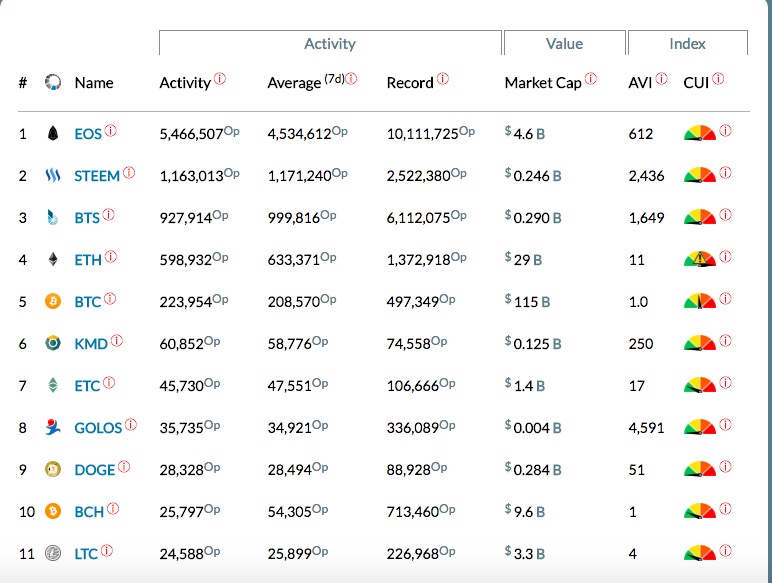Open info icon beside Activity column header
The image size is (772, 583).
(220, 79)
